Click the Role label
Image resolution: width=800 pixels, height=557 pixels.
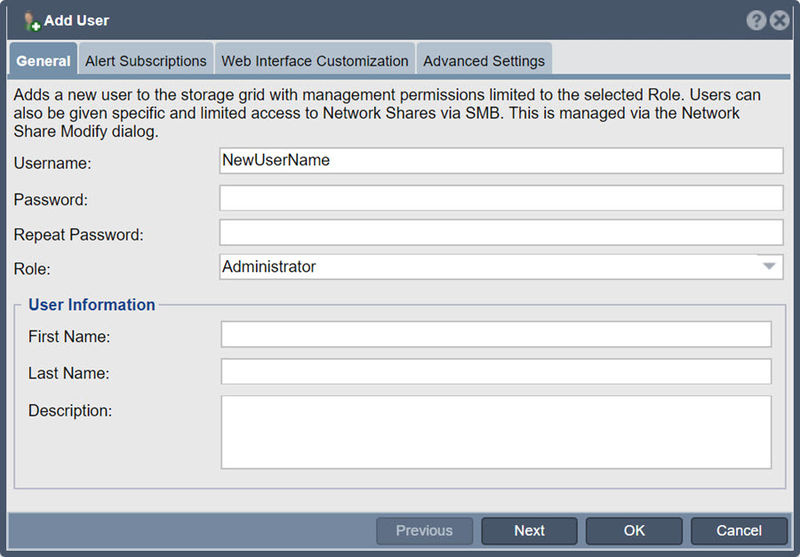tap(32, 269)
